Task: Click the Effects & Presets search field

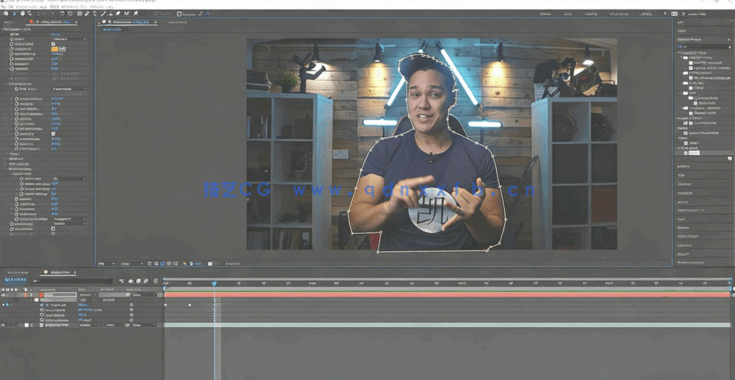Action: click(x=703, y=47)
